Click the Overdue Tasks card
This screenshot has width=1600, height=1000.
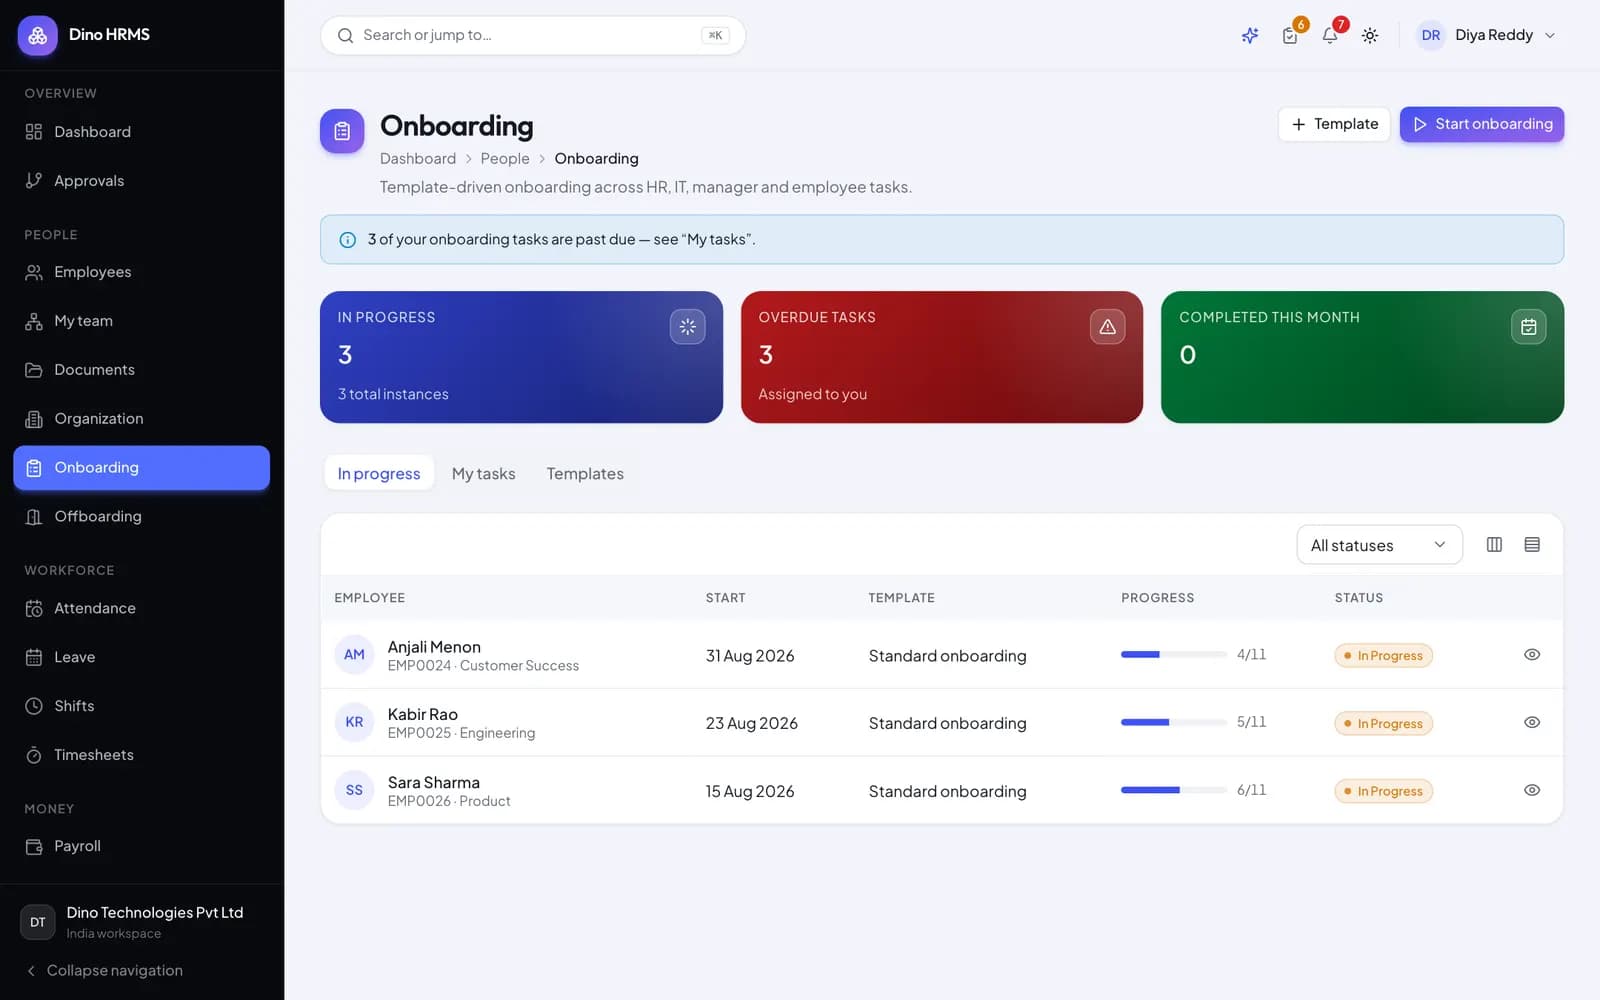(x=942, y=357)
